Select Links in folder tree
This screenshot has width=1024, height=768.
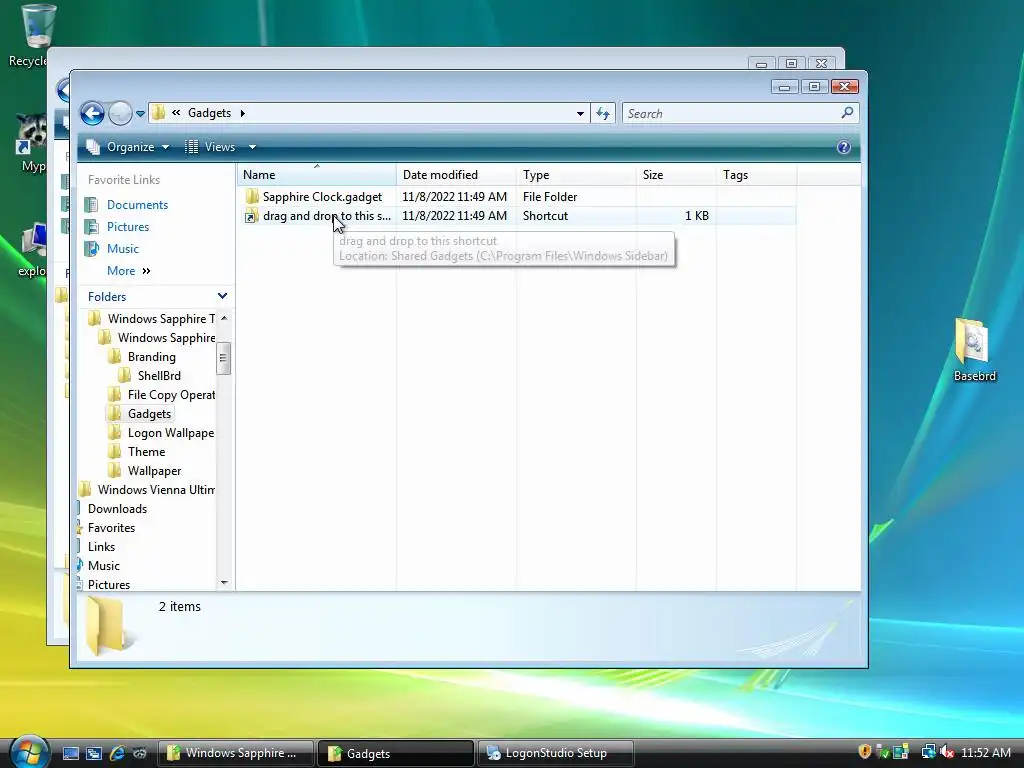tap(101, 547)
